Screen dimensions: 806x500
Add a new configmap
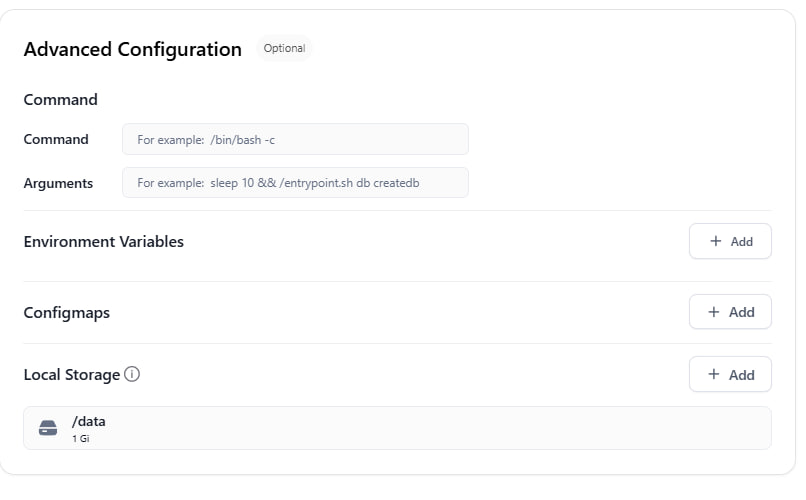point(730,312)
